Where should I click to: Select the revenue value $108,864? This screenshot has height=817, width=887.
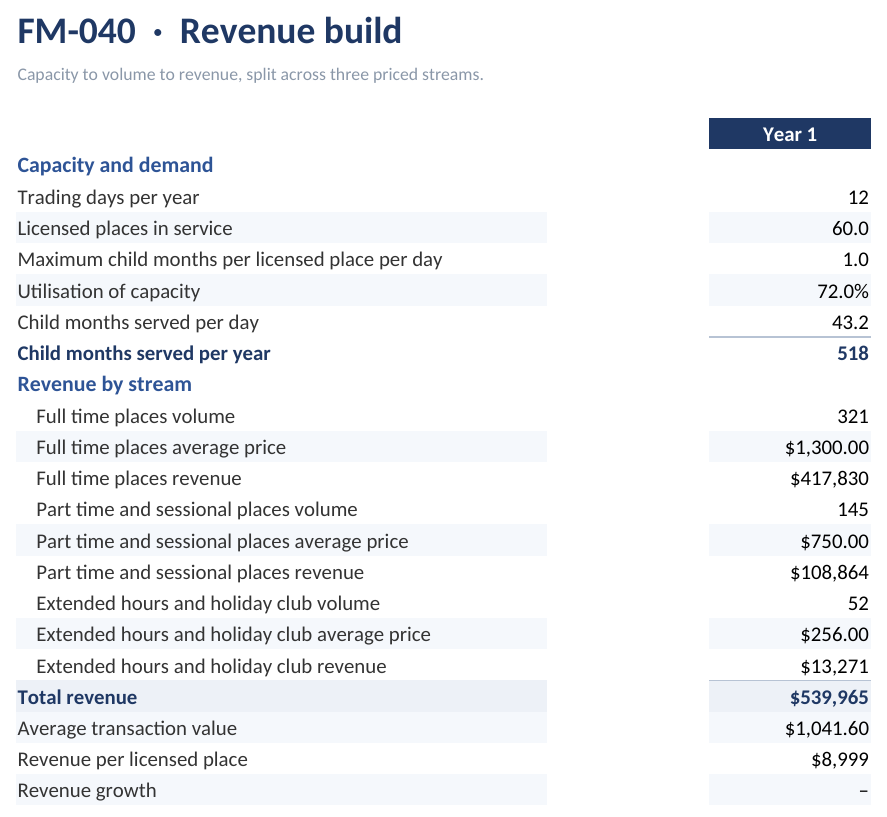(x=829, y=573)
